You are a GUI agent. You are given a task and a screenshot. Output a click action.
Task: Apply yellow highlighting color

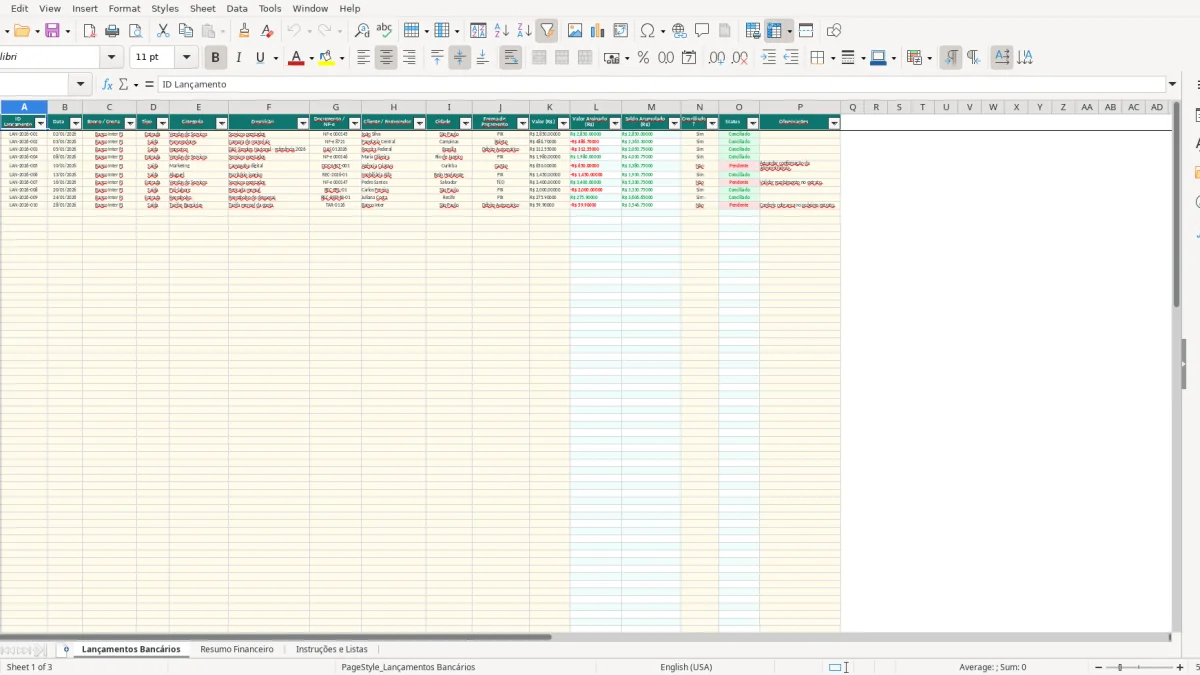[326, 58]
